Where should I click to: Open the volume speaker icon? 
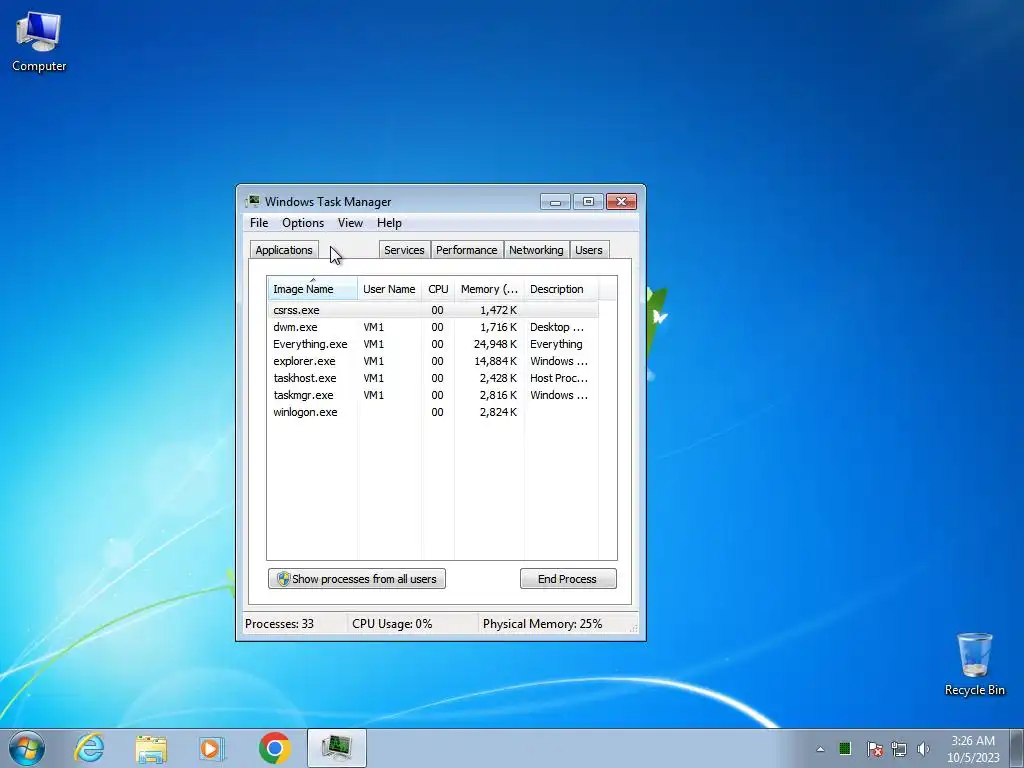pos(923,749)
